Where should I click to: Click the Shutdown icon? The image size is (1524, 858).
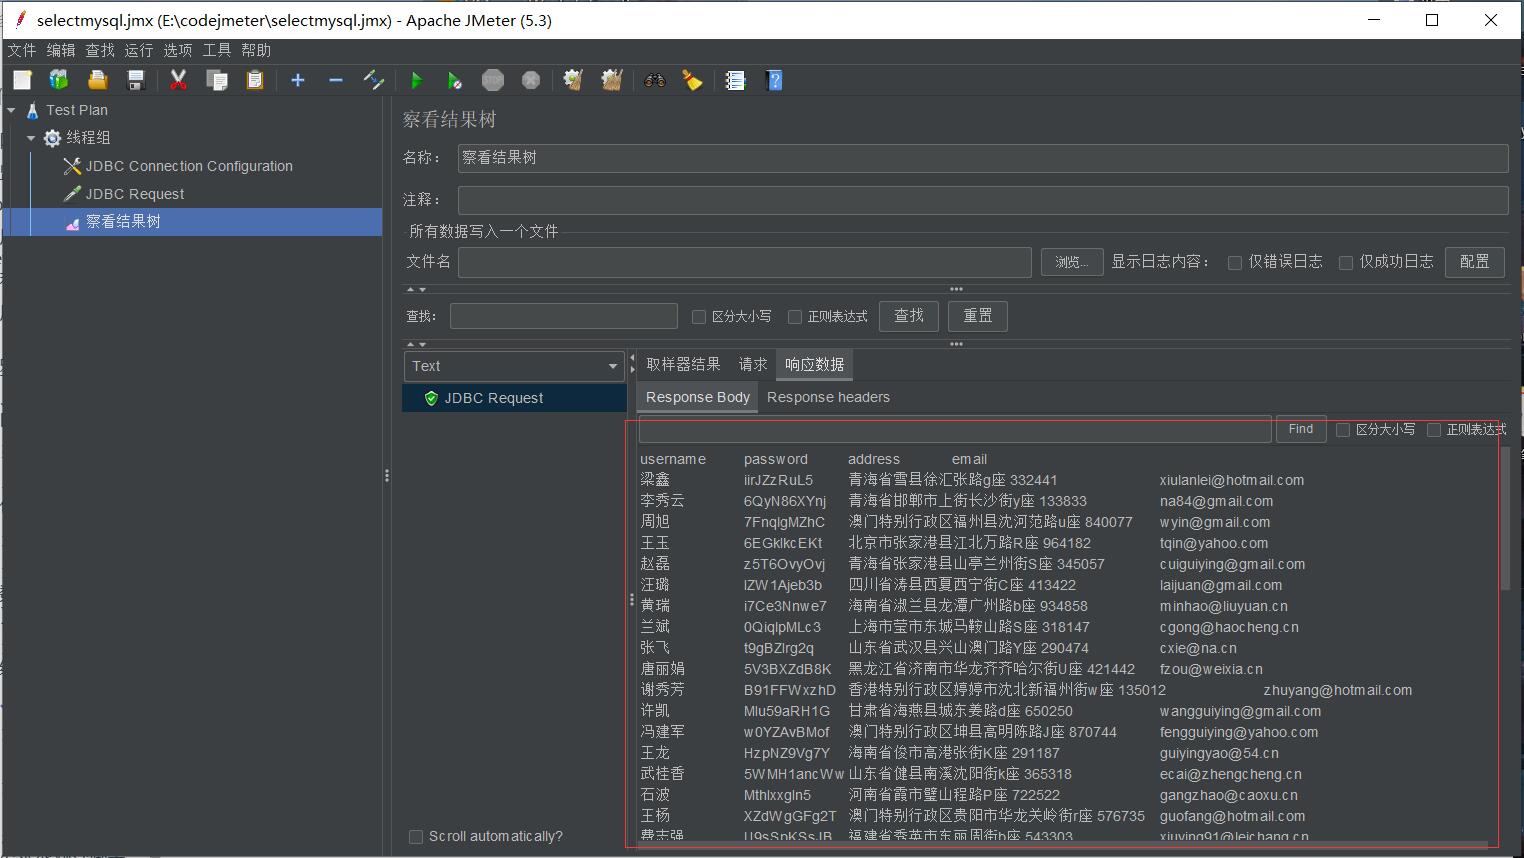(531, 80)
